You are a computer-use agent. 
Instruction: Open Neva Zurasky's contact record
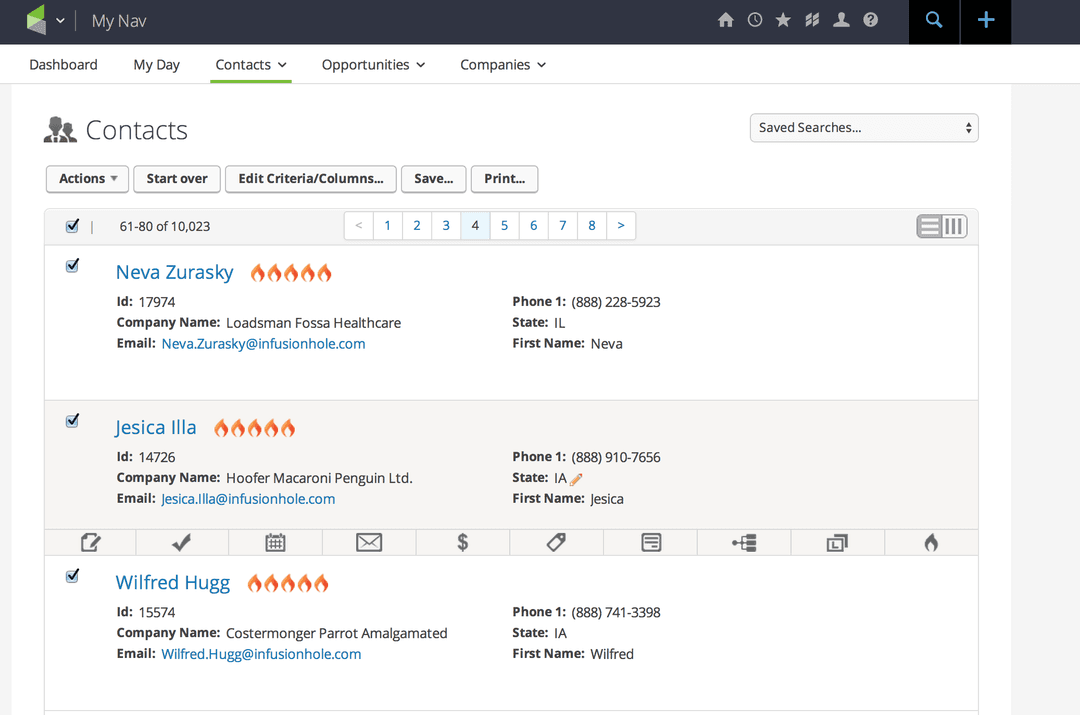pyautogui.click(x=175, y=273)
